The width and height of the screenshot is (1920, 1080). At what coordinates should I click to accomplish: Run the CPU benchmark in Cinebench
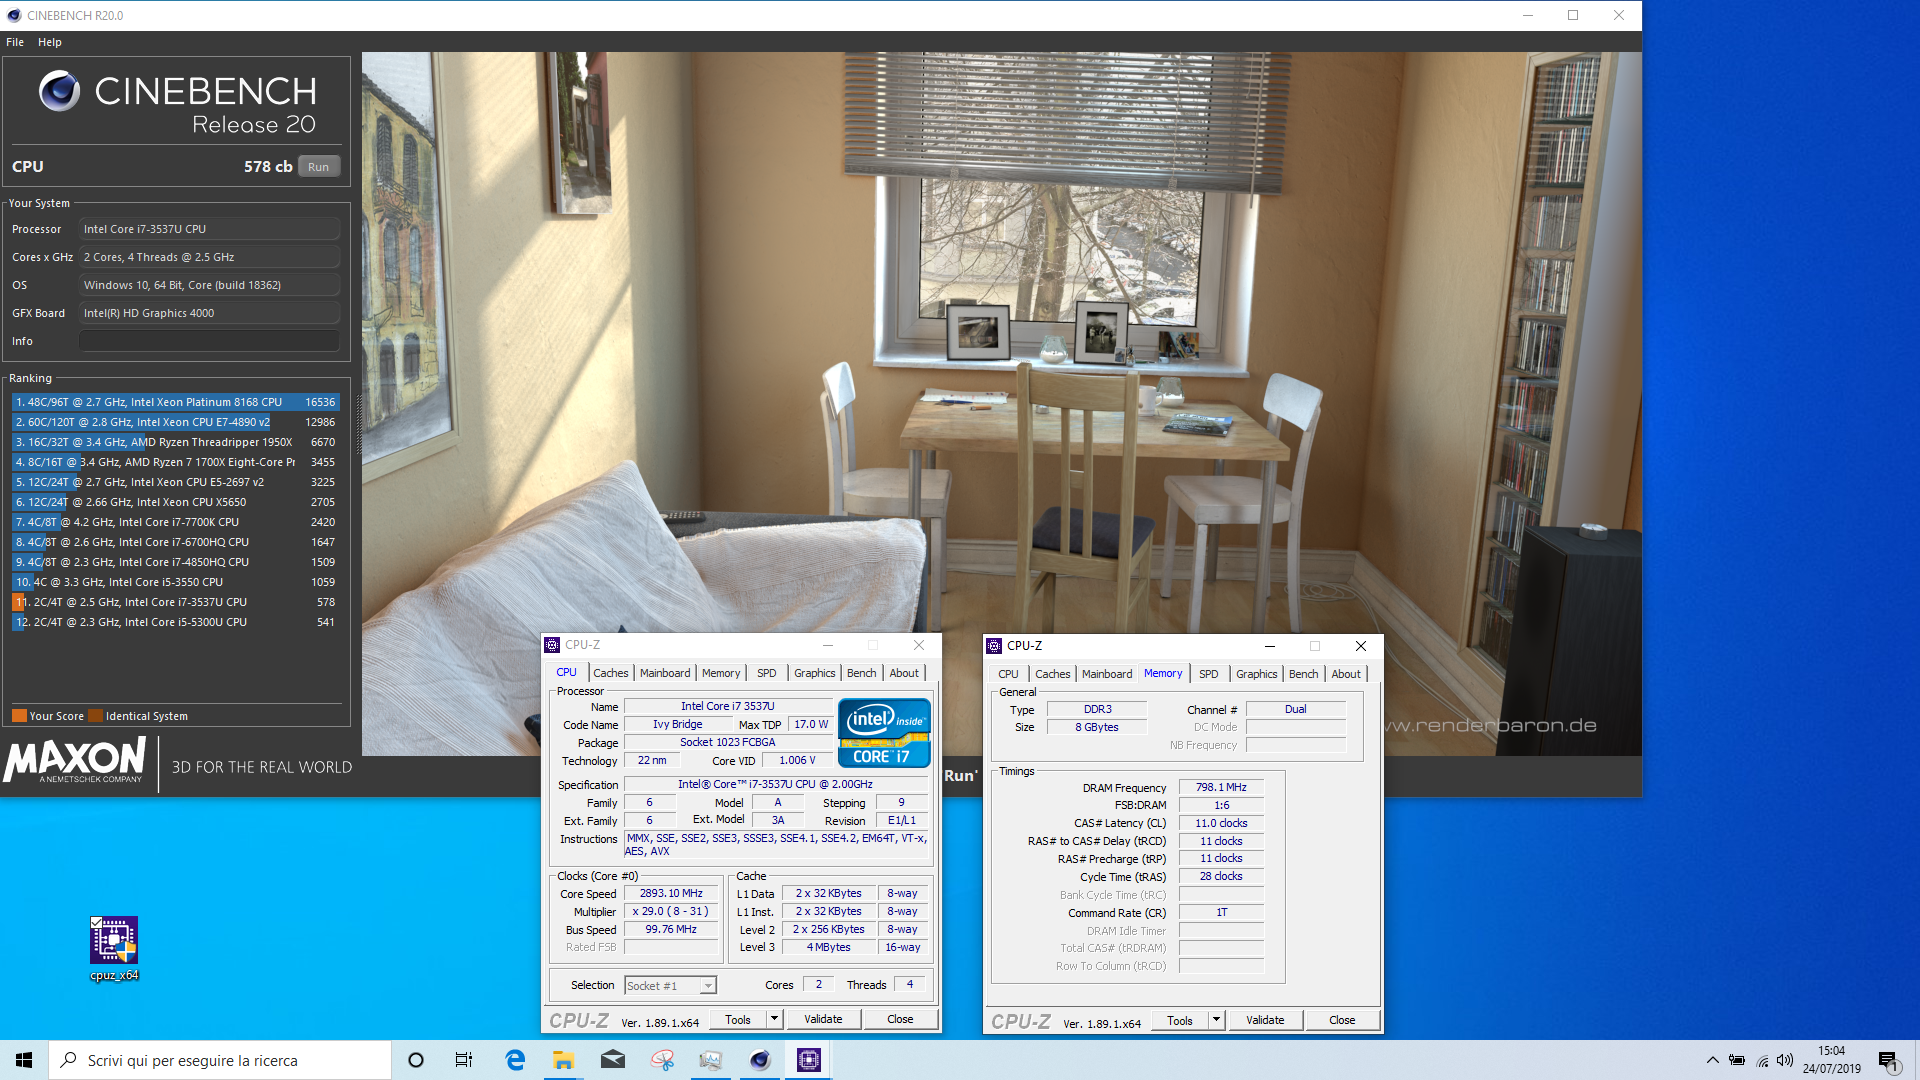pyautogui.click(x=319, y=167)
